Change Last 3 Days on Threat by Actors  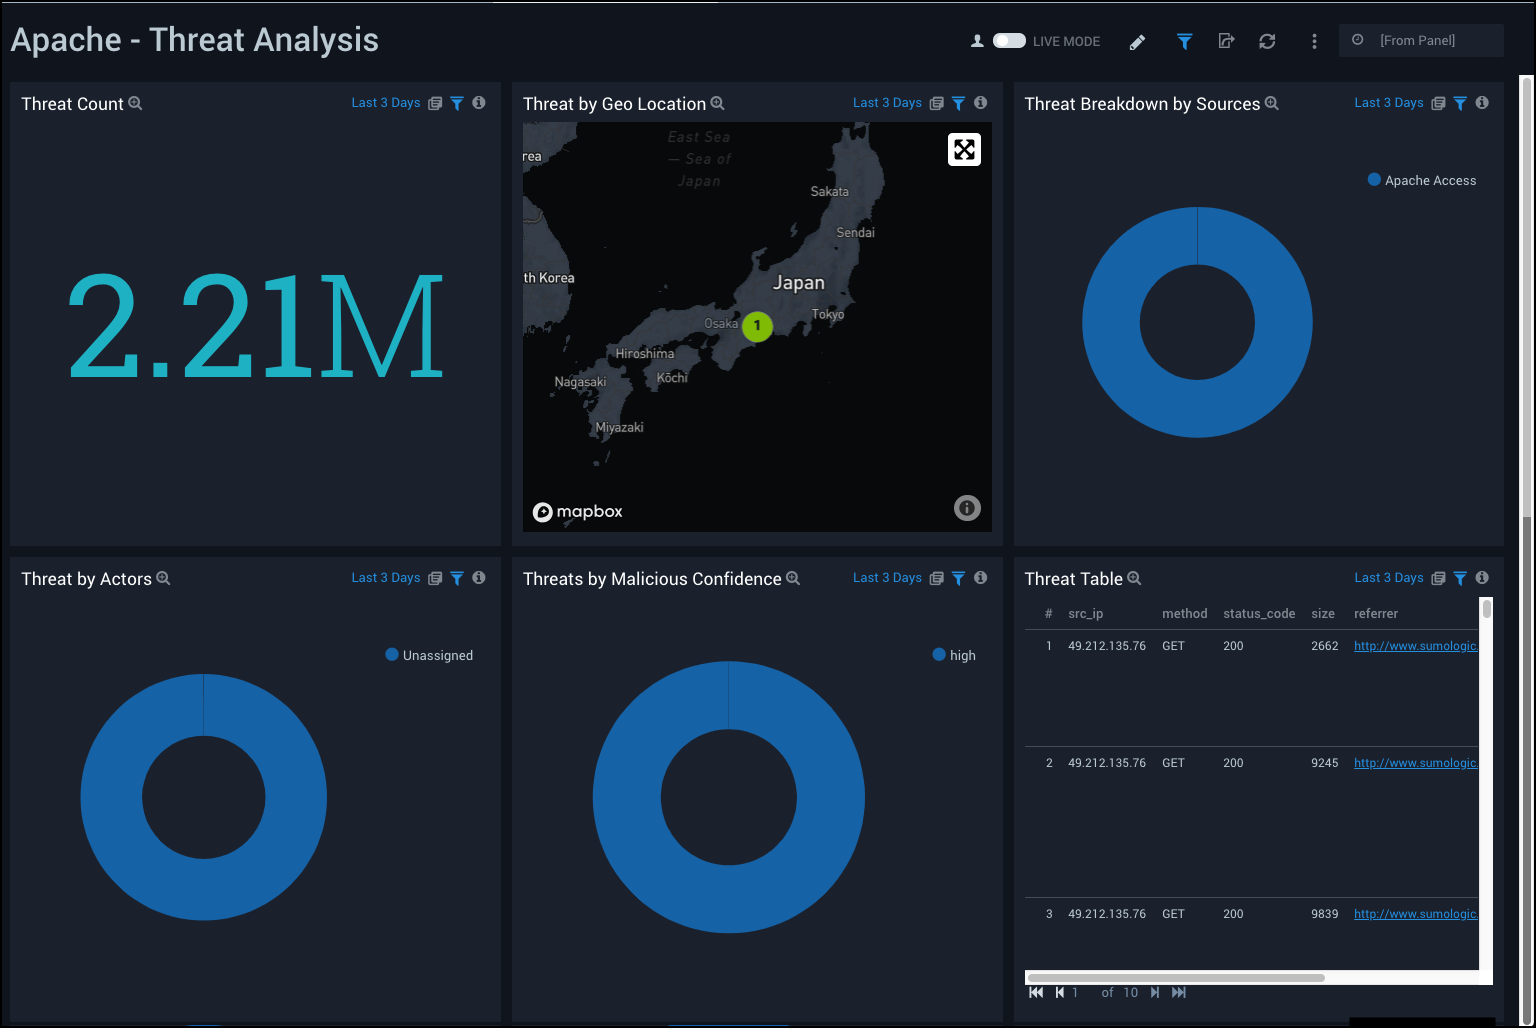[x=385, y=578]
